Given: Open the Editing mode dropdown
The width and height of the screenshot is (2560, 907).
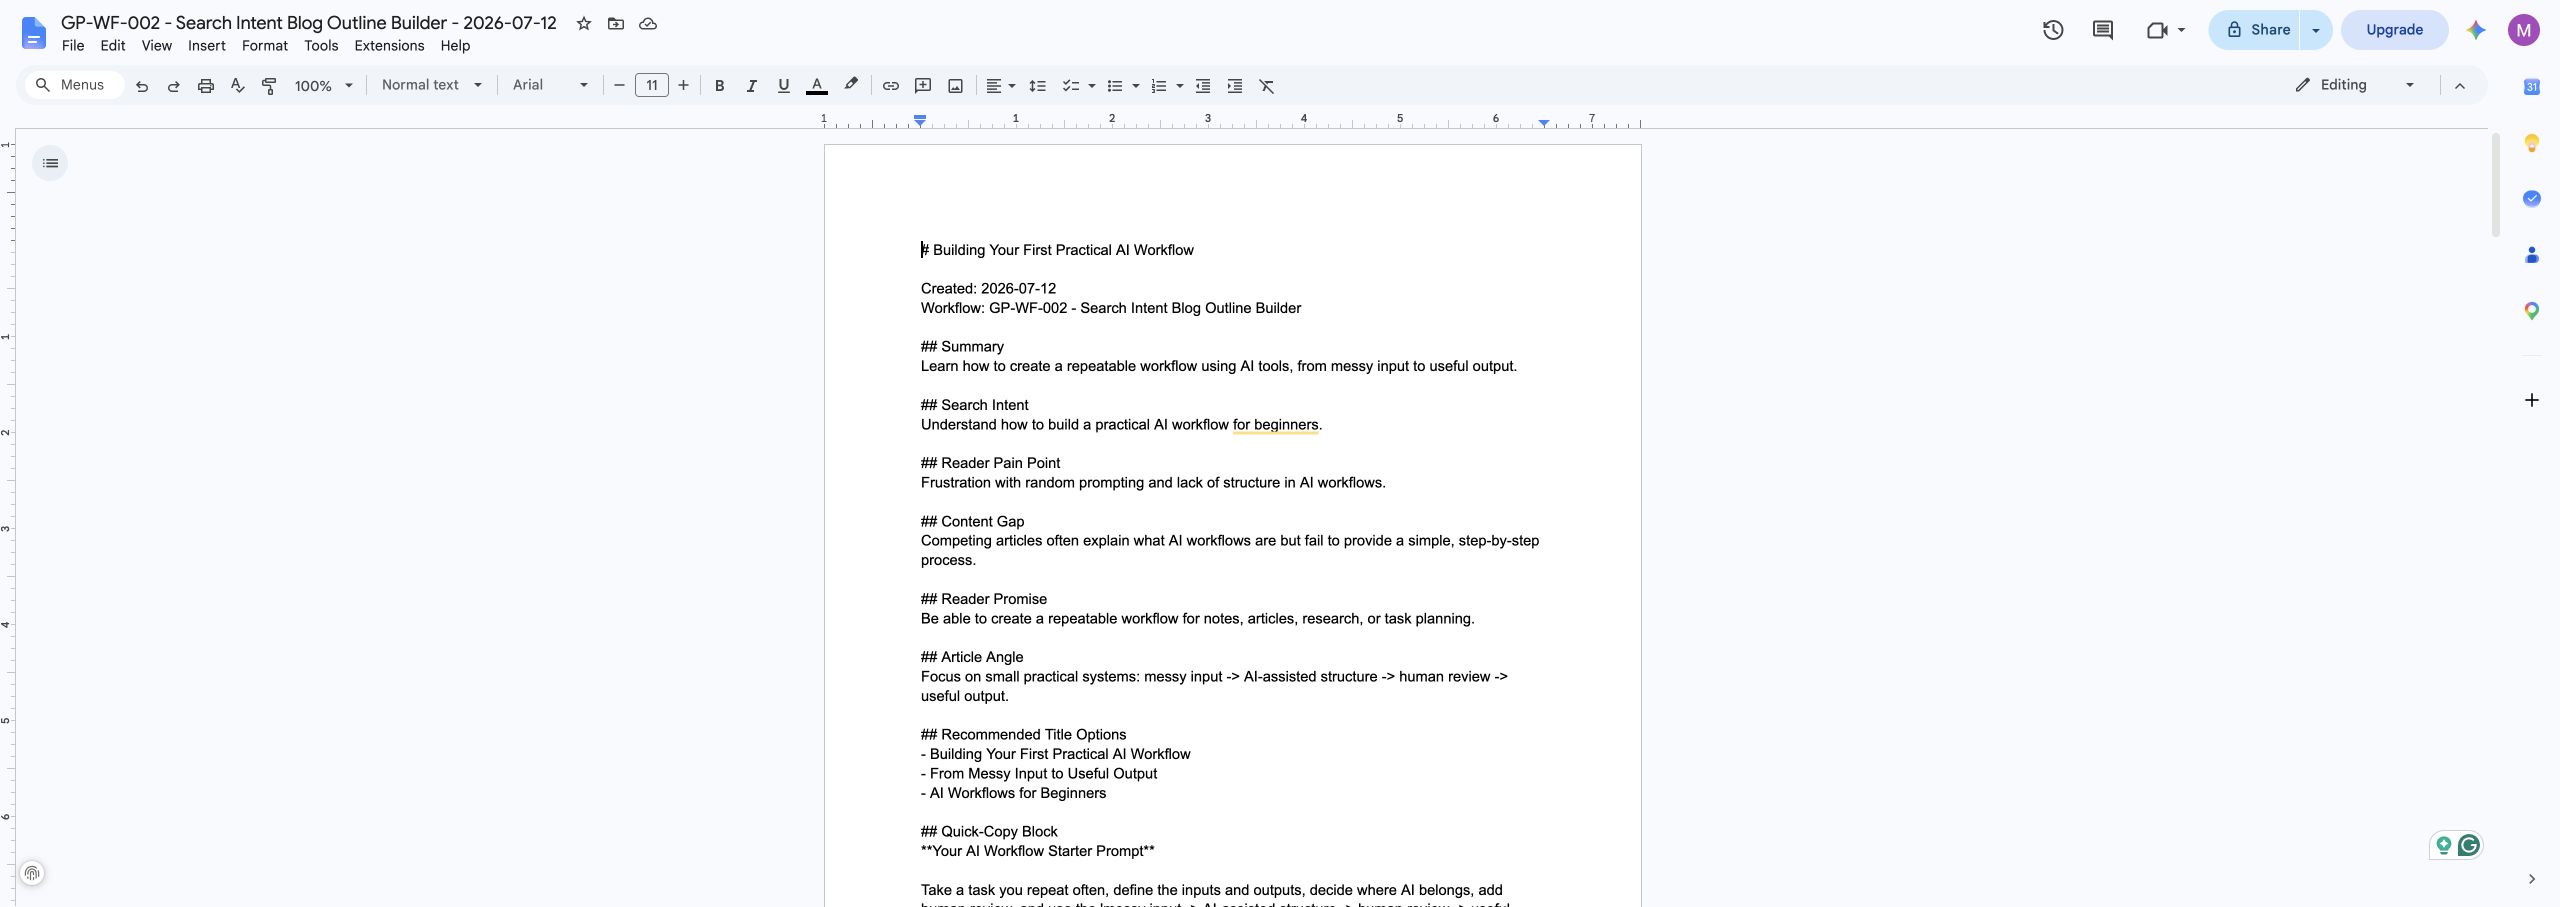Looking at the screenshot, I should pyautogui.click(x=2355, y=85).
